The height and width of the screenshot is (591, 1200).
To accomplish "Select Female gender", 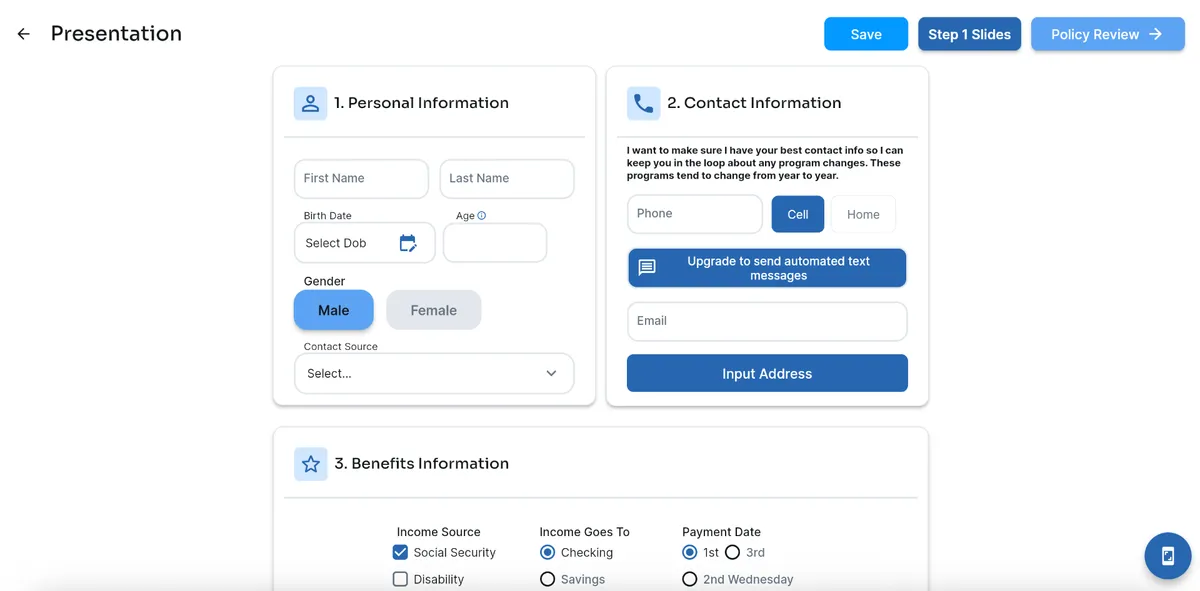I will pyautogui.click(x=434, y=310).
